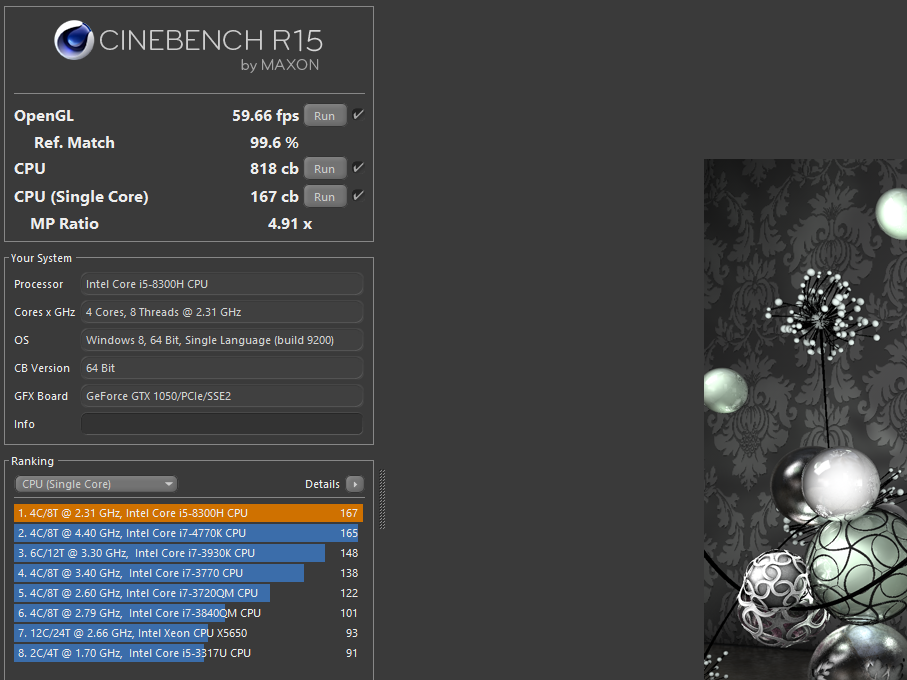
Task: Select the Core i7-4770K ranking row
Action: point(189,533)
